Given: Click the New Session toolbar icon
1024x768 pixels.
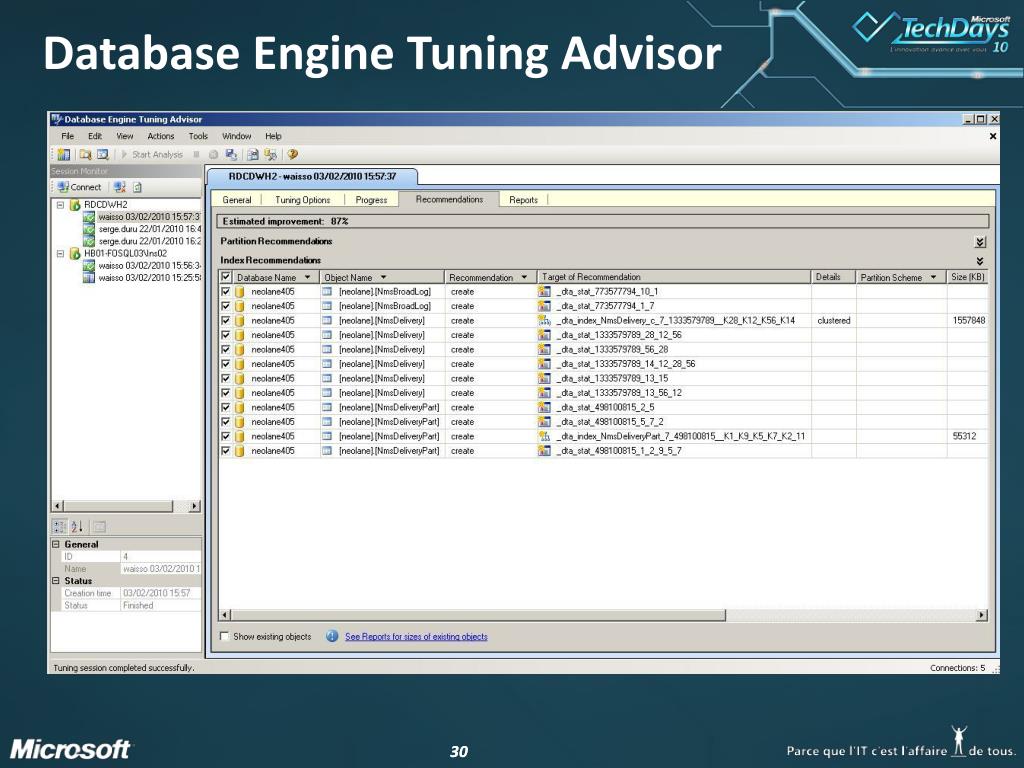Looking at the screenshot, I should [x=63, y=155].
